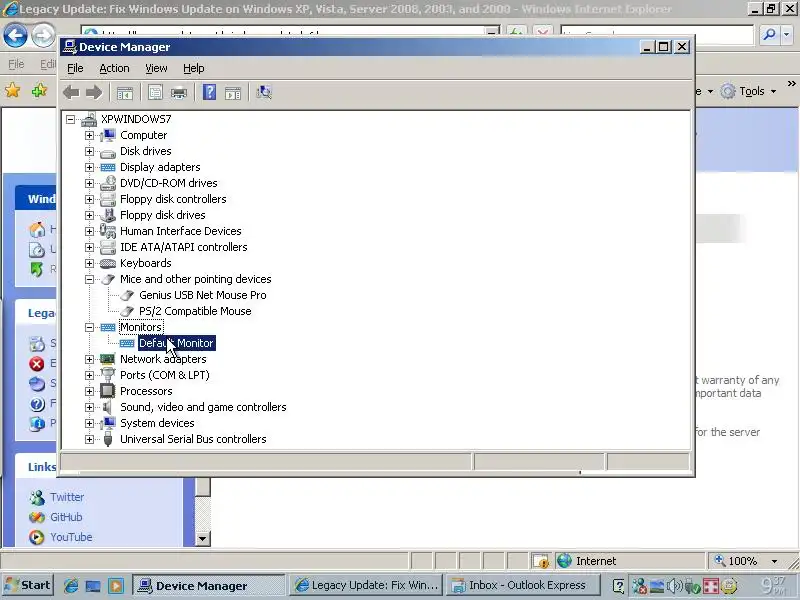Screen dimensions: 800x600
Task: Click Add to Favorites icon in Internet Explorer
Action: pyautogui.click(x=39, y=91)
